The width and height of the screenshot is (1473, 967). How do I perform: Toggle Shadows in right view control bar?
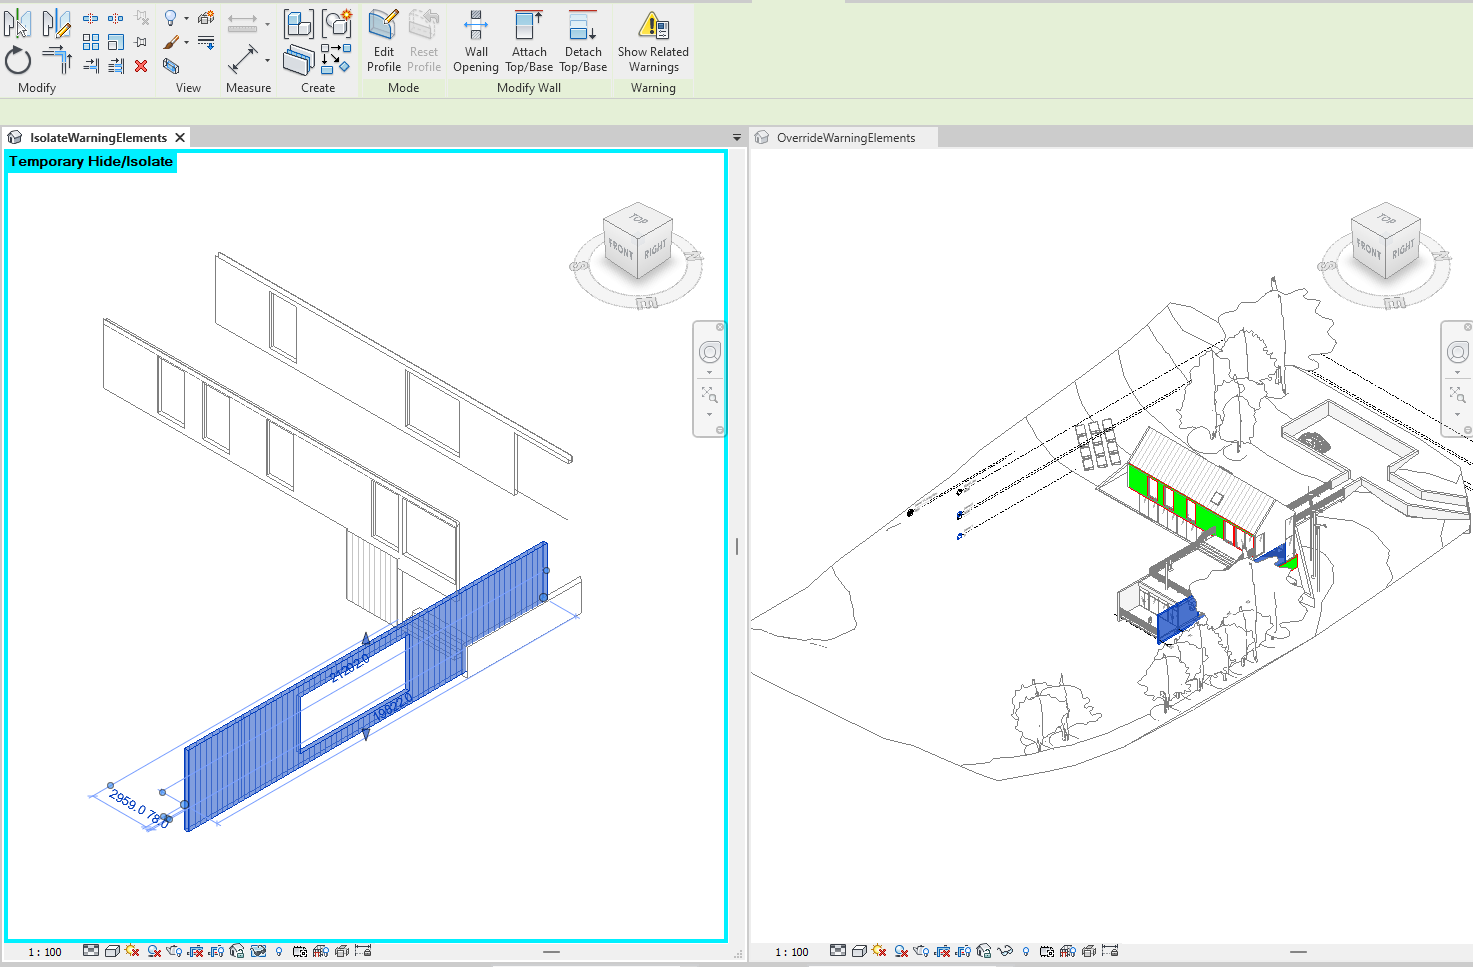[x=901, y=951]
